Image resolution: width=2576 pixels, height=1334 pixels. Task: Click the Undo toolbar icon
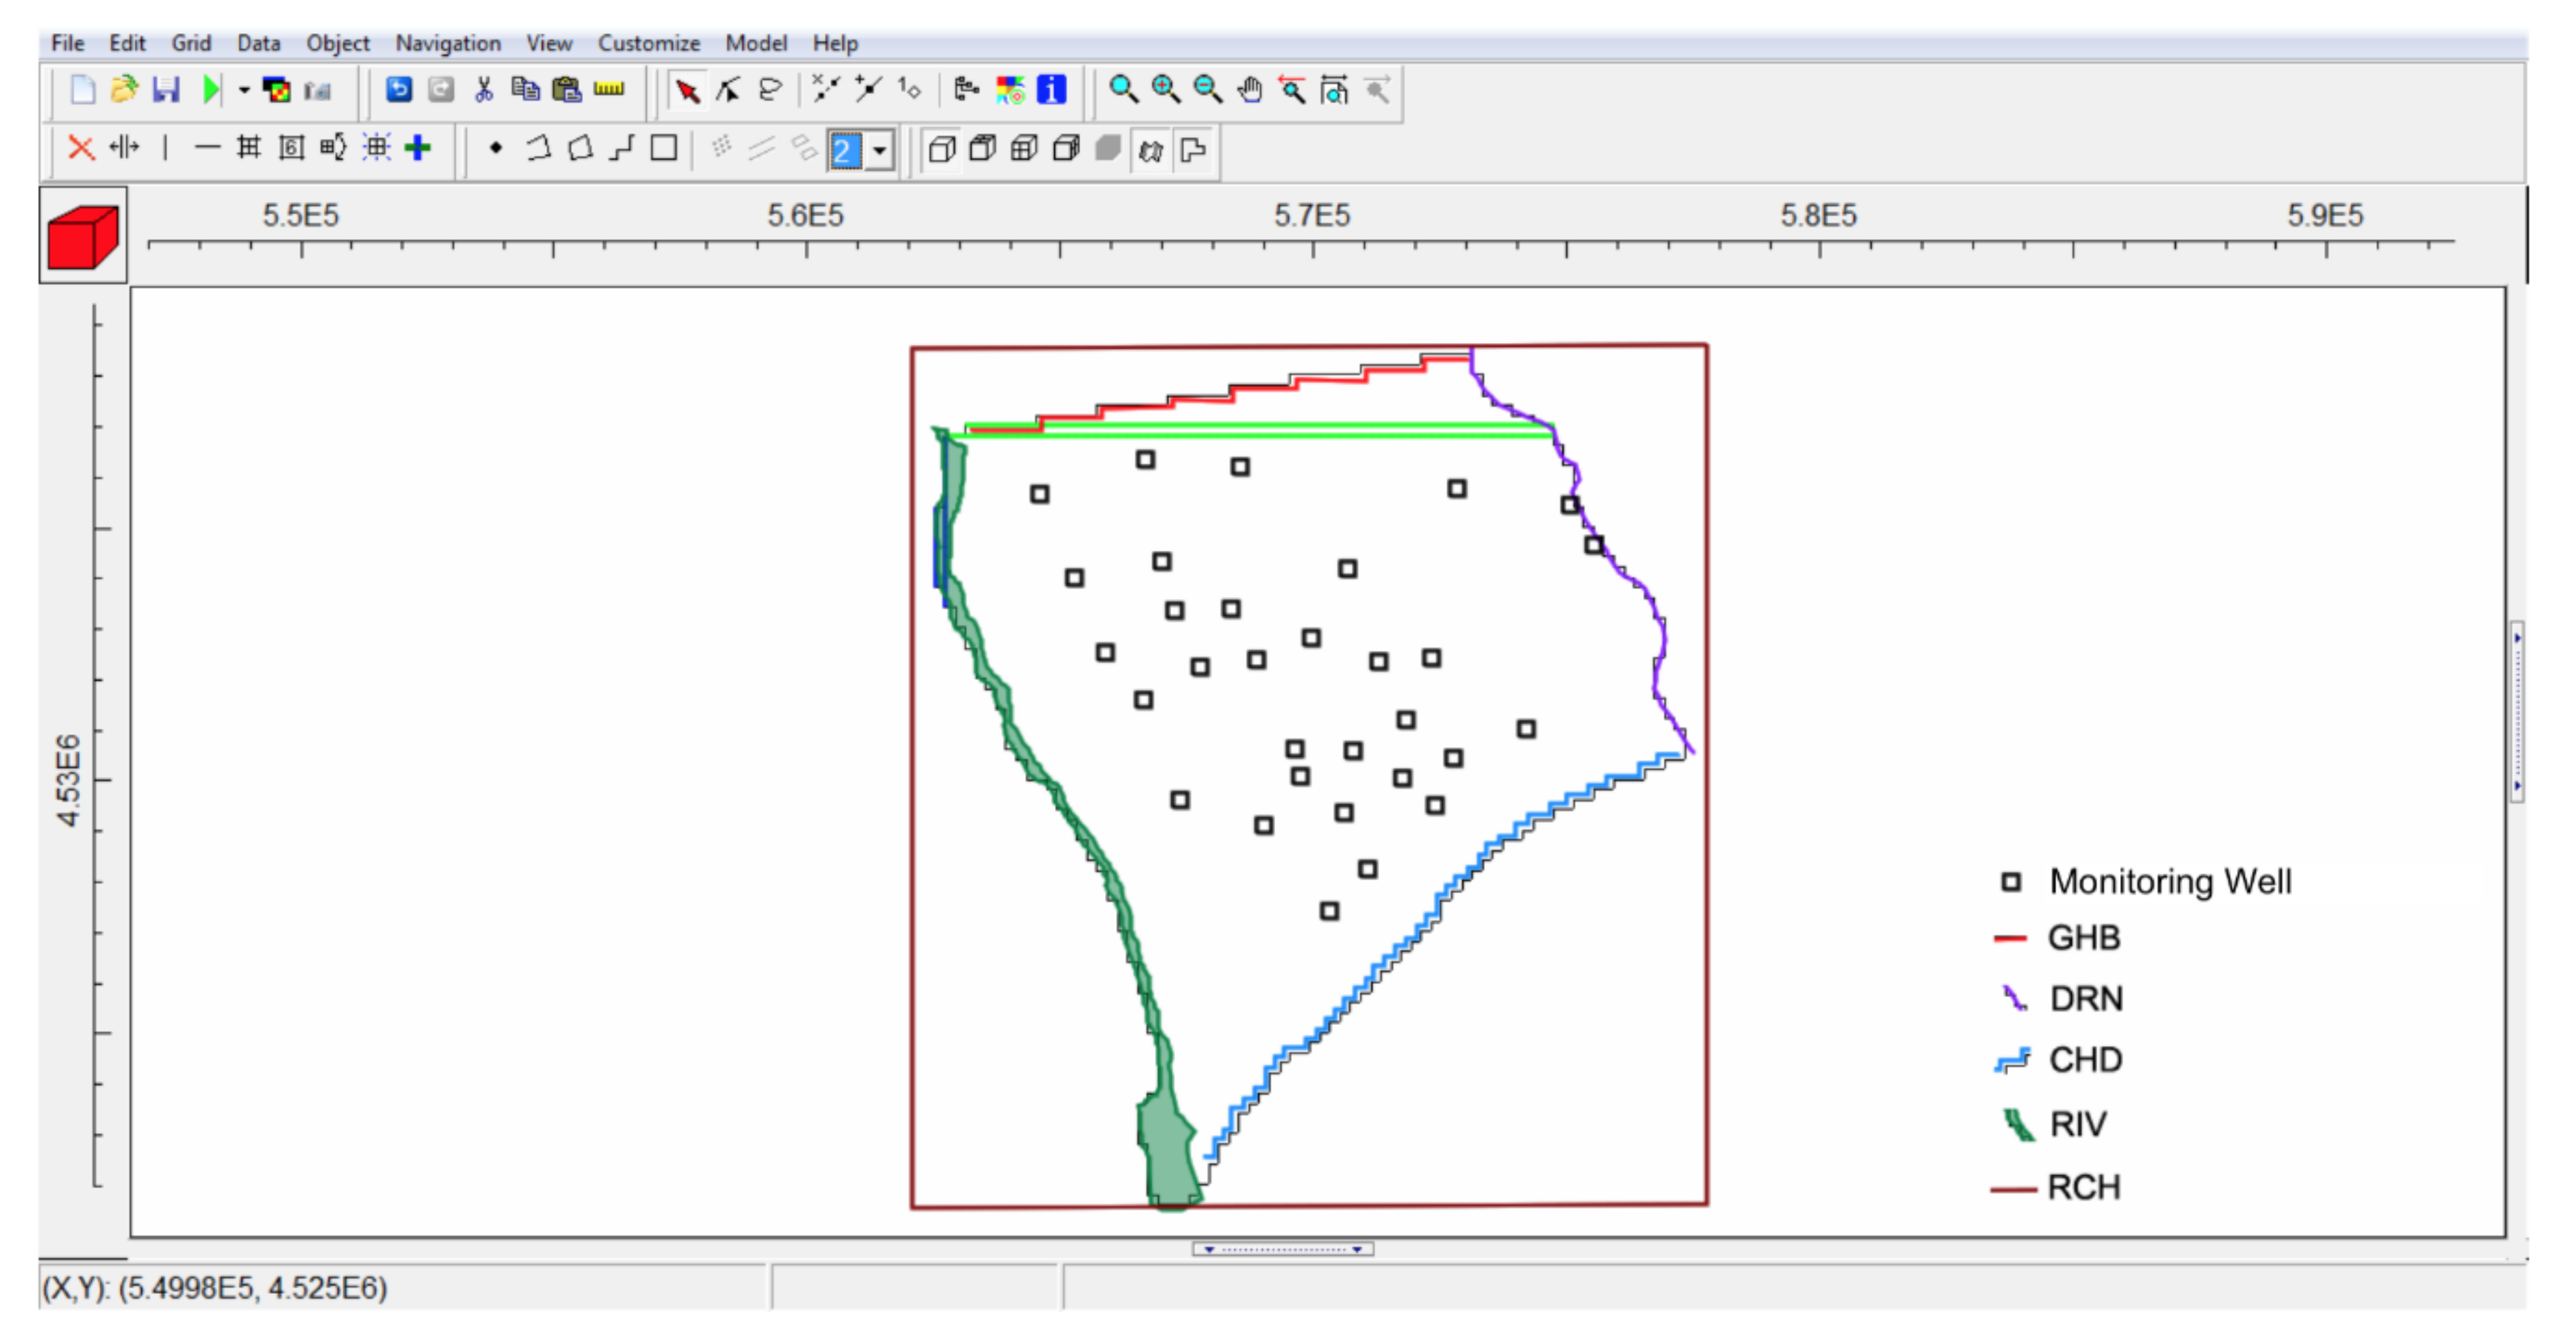pyautogui.click(x=399, y=90)
